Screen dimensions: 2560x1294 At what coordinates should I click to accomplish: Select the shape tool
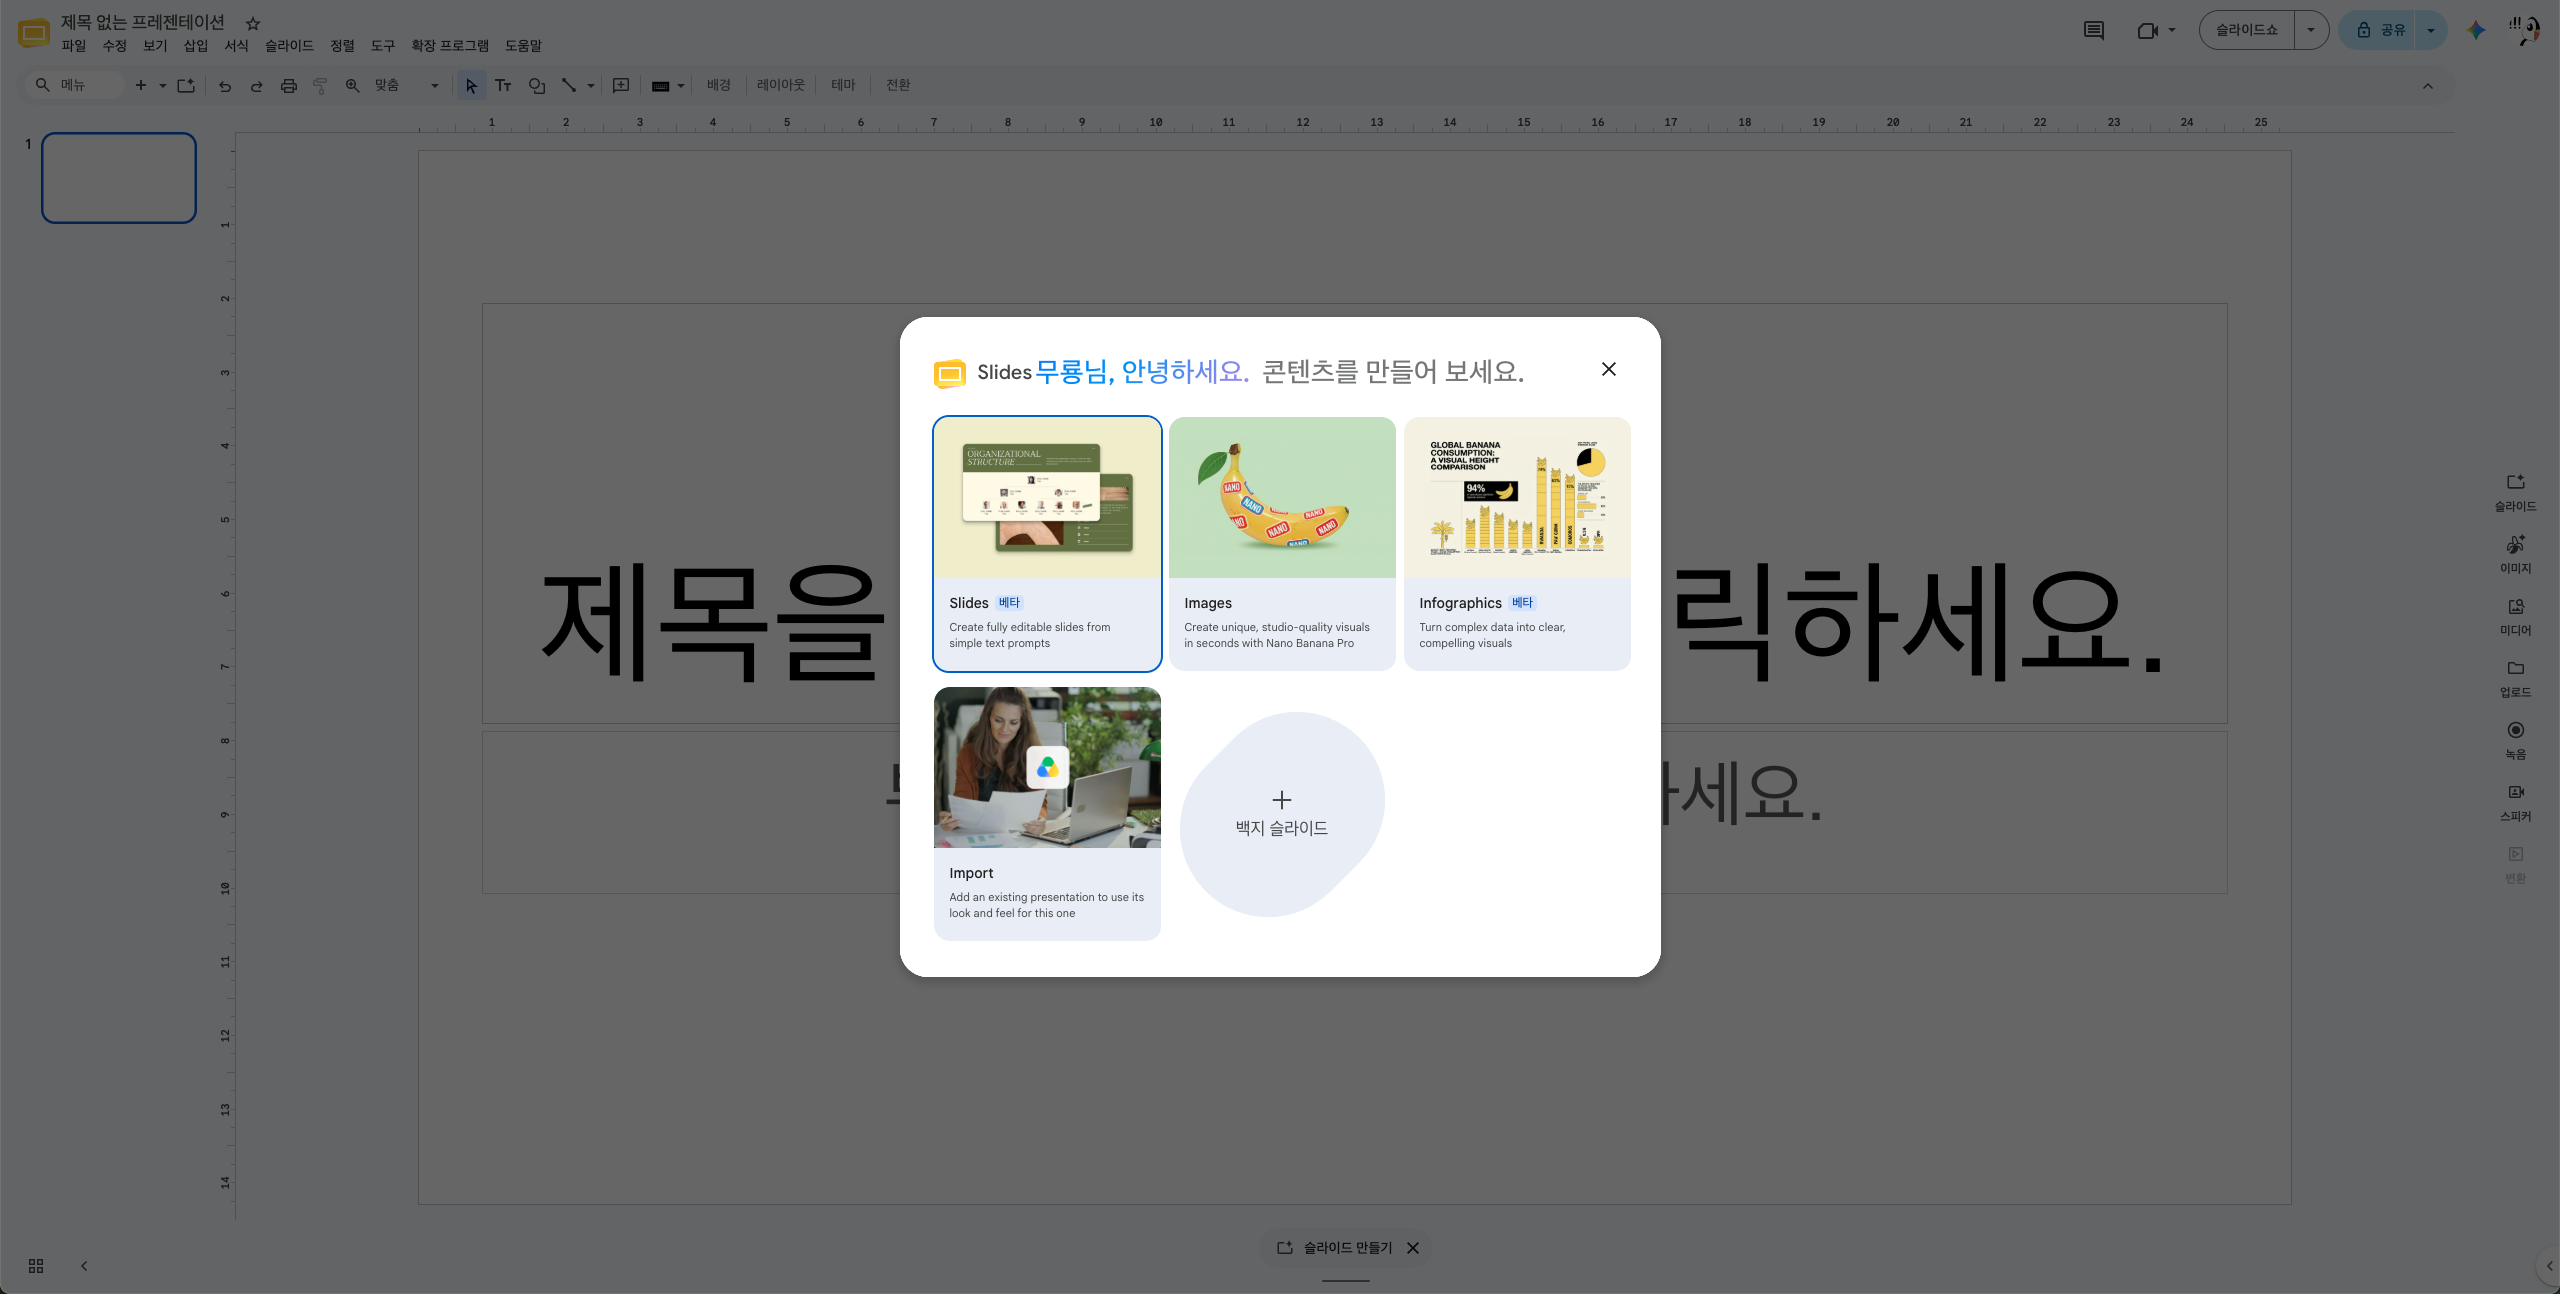pyautogui.click(x=537, y=86)
